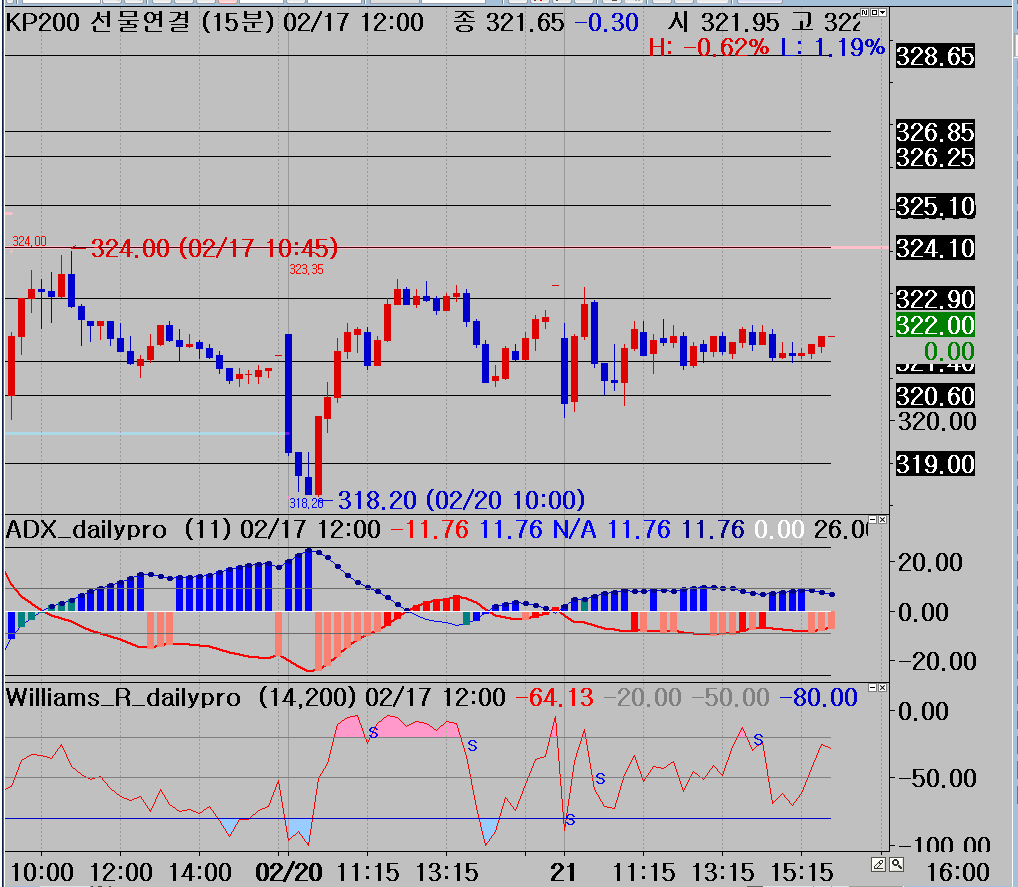Minimize the Williams_R_dailypro indicator pane
This screenshot has height=887, width=1018.
pyautogui.click(x=873, y=687)
